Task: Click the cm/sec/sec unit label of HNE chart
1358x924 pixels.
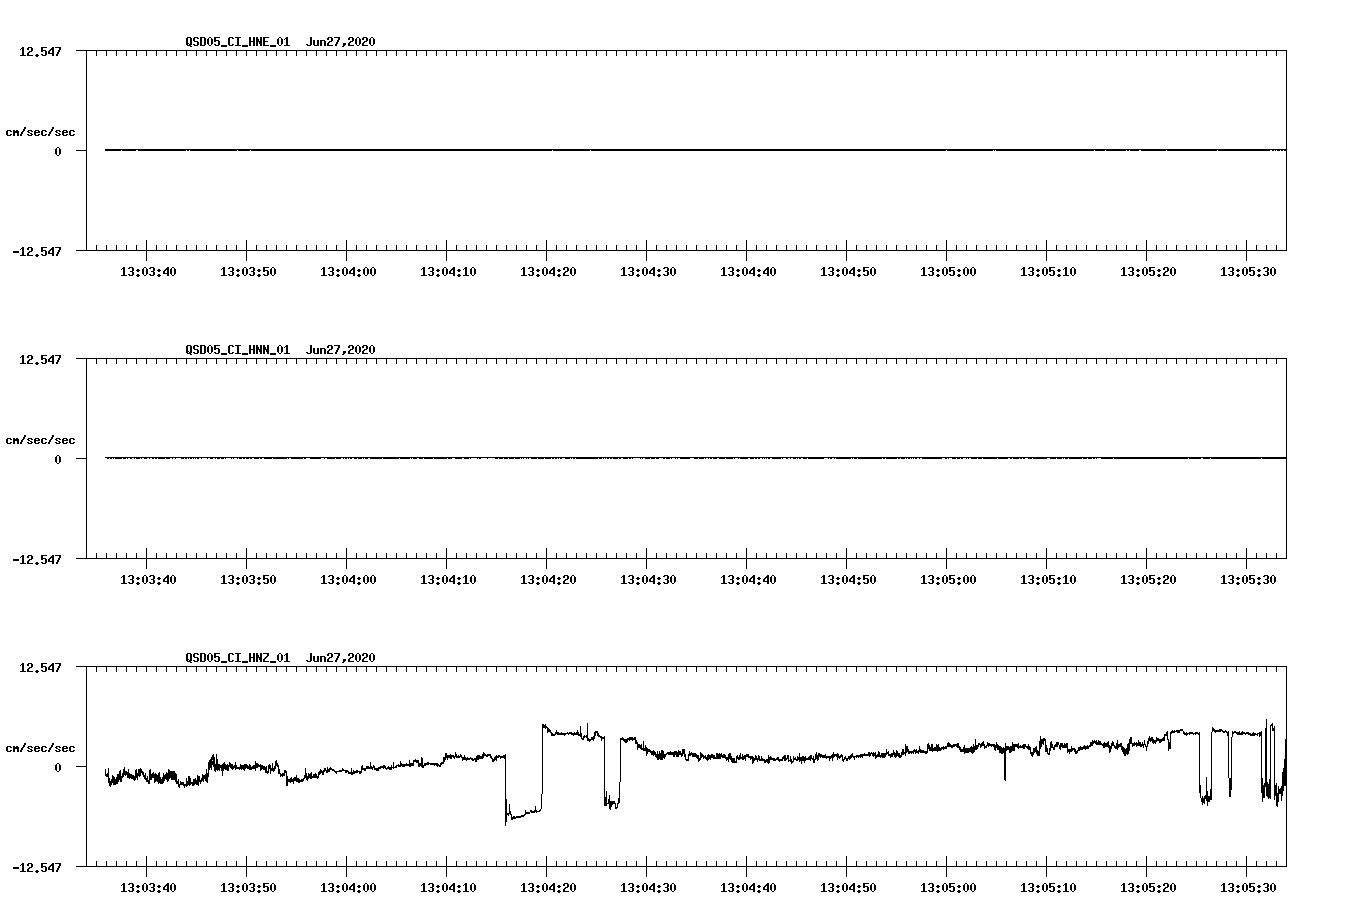Action: coord(40,132)
